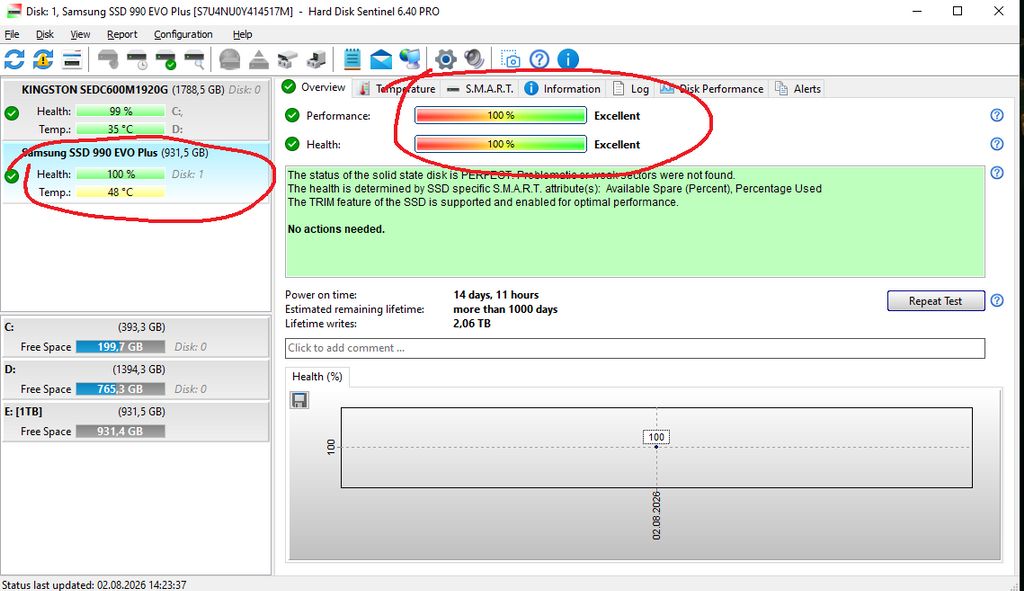Click the Performance 100 % gradient bar

tap(501, 116)
